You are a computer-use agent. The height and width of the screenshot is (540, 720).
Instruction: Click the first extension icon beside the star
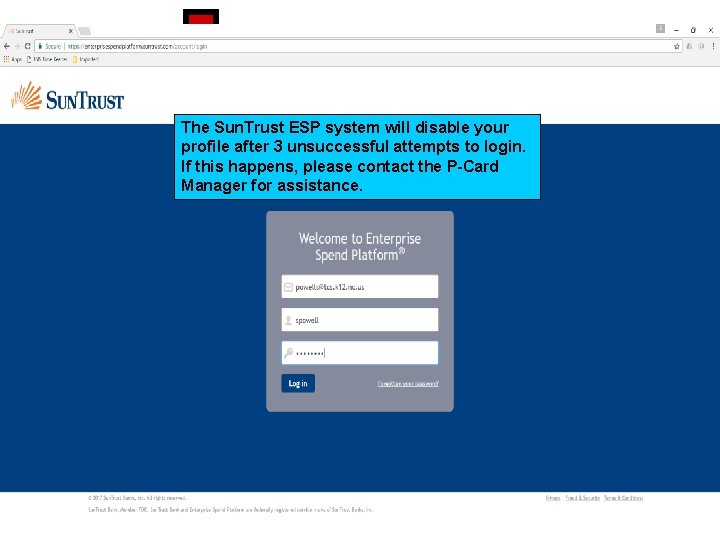pyautogui.click(x=689, y=46)
